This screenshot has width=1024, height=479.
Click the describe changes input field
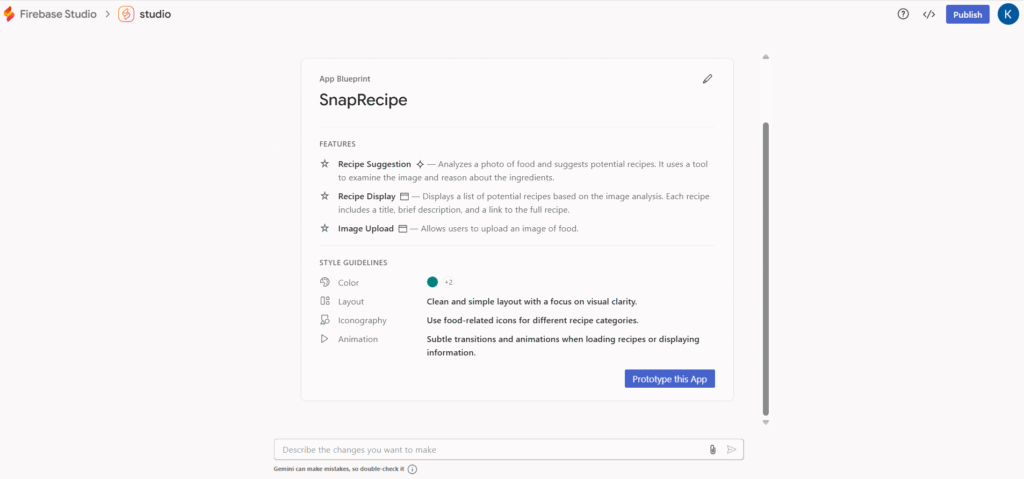click(493, 450)
